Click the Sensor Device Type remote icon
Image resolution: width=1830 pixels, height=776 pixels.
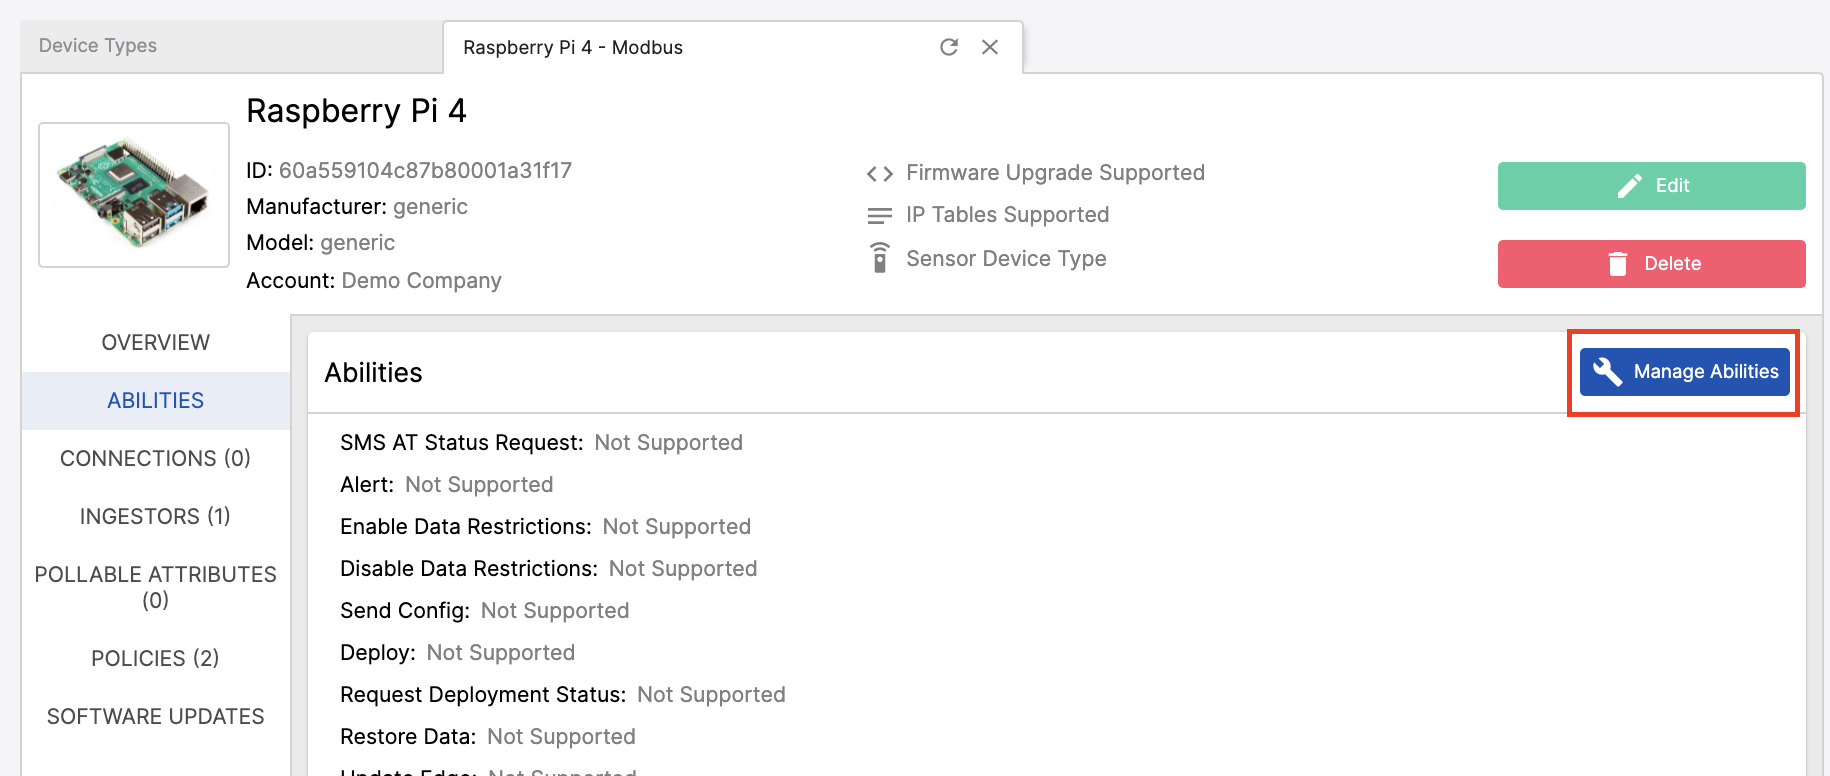pyautogui.click(x=880, y=258)
